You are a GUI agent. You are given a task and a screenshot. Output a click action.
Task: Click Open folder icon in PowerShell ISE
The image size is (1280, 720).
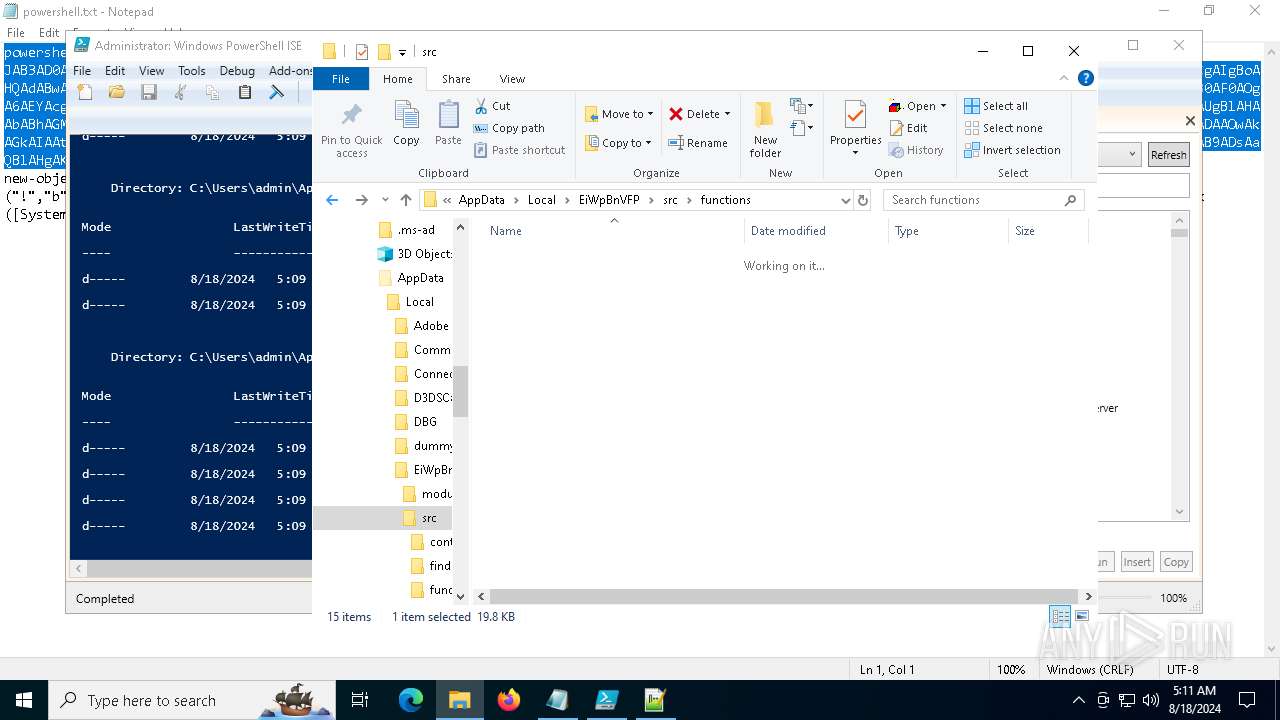(117, 92)
